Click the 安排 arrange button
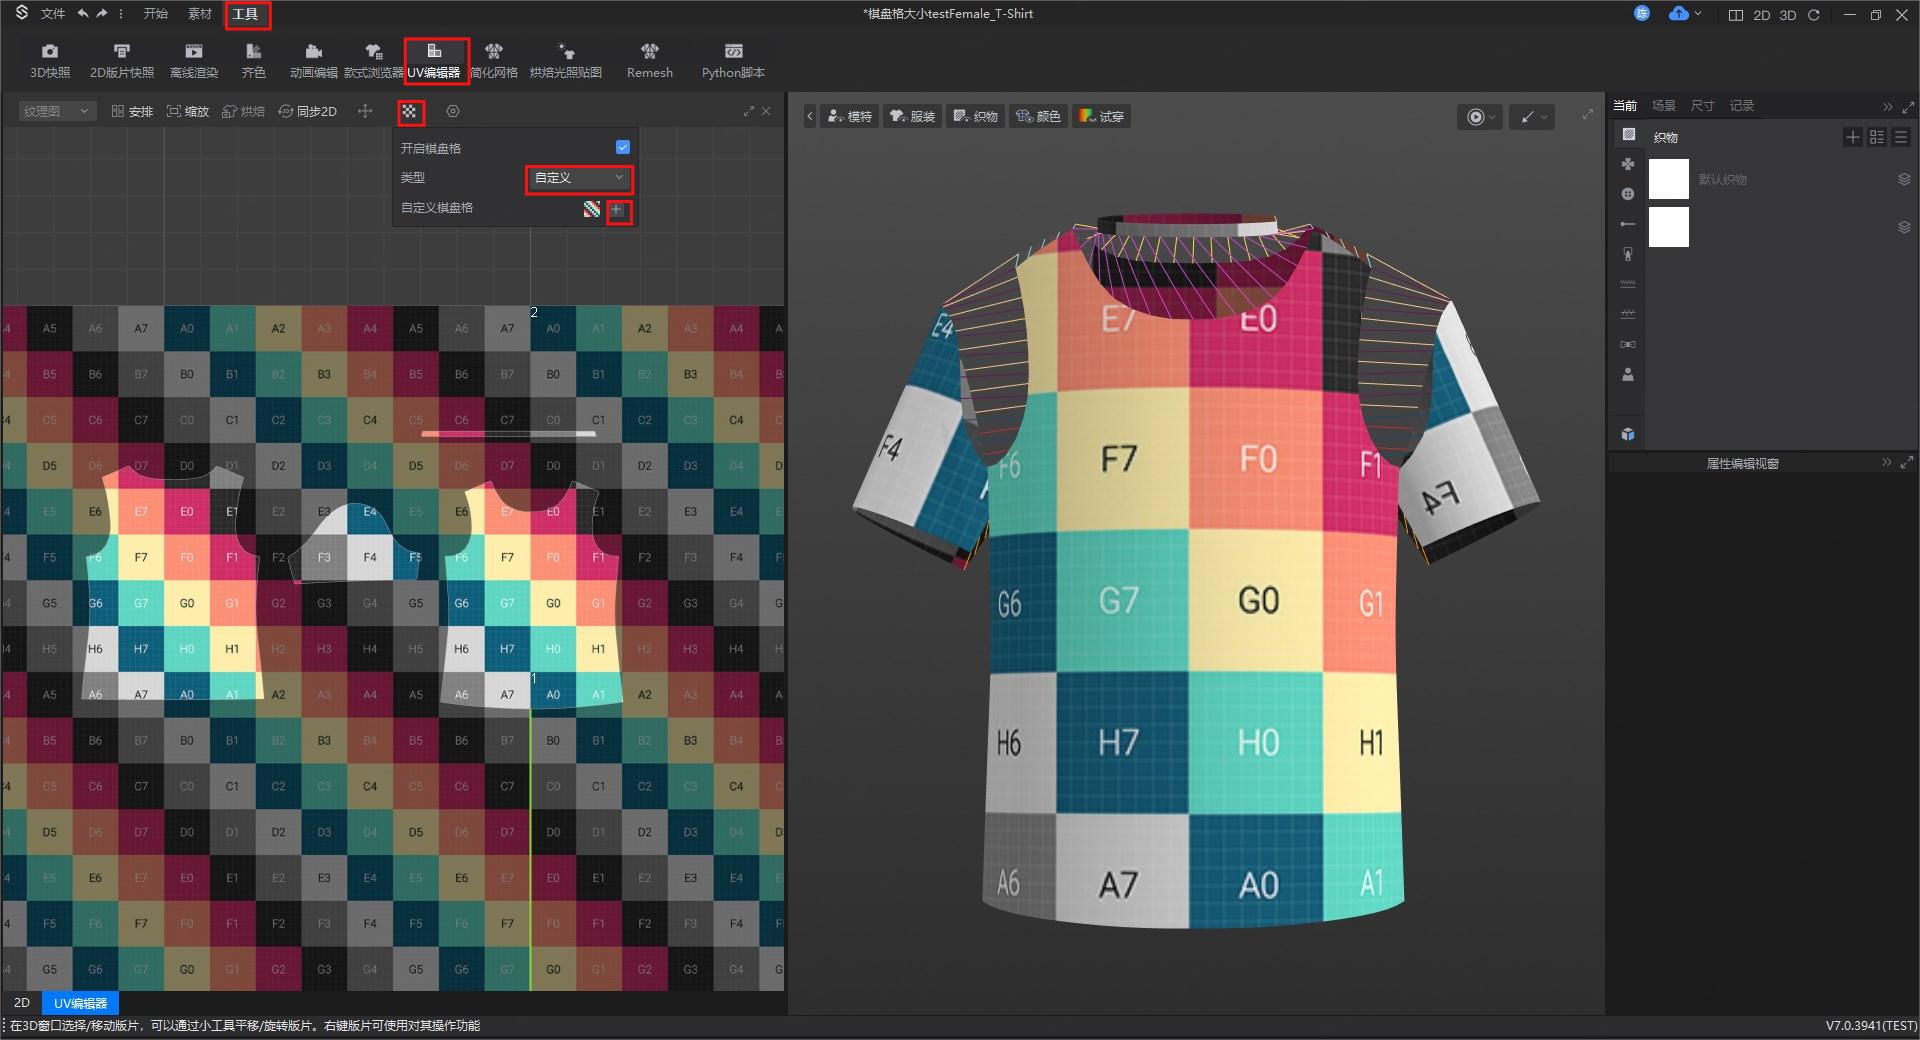Screen dimensions: 1920x1040 point(132,112)
